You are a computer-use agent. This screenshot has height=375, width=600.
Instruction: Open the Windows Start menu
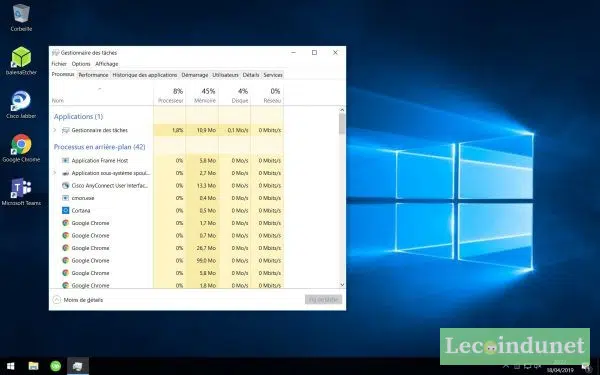[x=11, y=366]
